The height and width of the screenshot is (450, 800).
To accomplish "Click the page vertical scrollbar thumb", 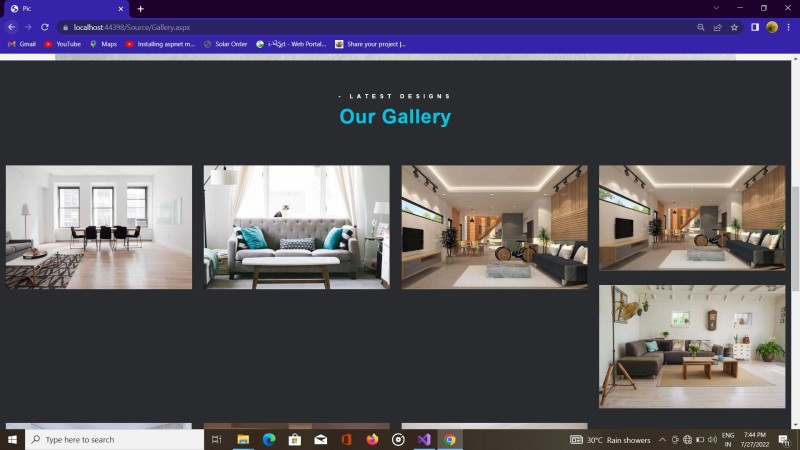I will (x=795, y=239).
